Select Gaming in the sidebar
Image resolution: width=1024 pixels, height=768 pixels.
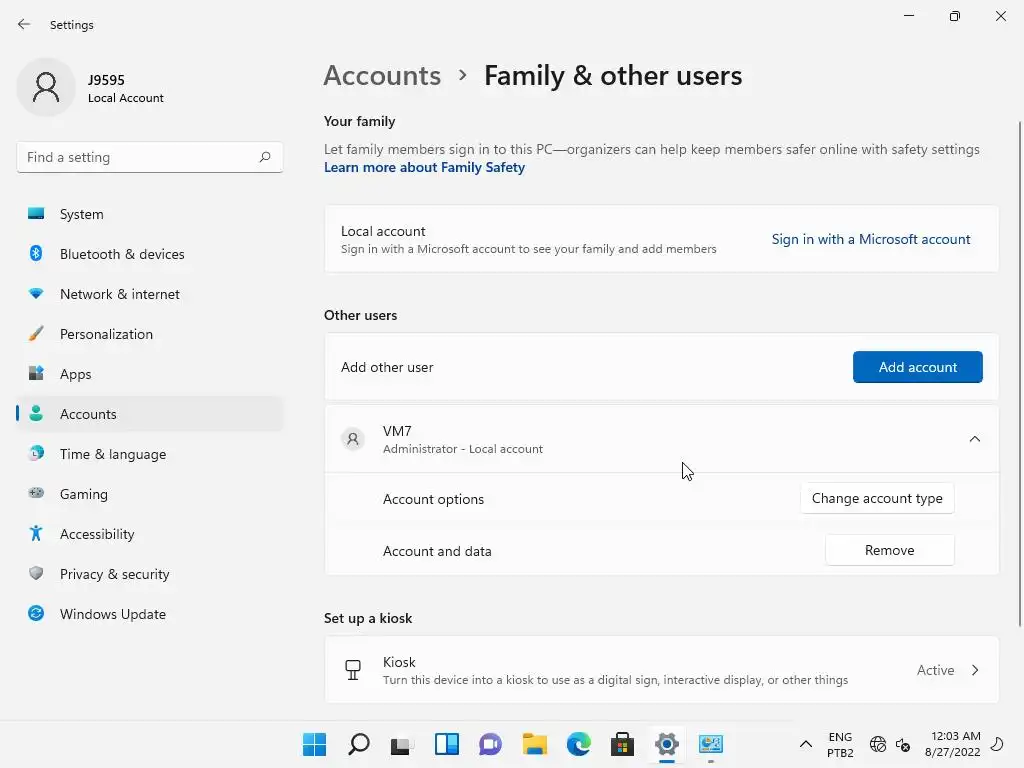pos(83,494)
